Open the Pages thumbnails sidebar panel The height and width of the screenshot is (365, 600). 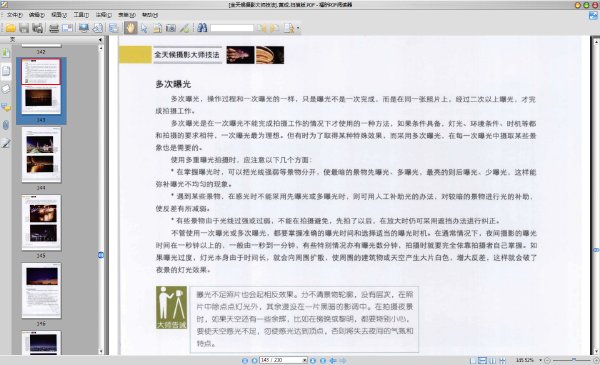pyautogui.click(x=6, y=71)
